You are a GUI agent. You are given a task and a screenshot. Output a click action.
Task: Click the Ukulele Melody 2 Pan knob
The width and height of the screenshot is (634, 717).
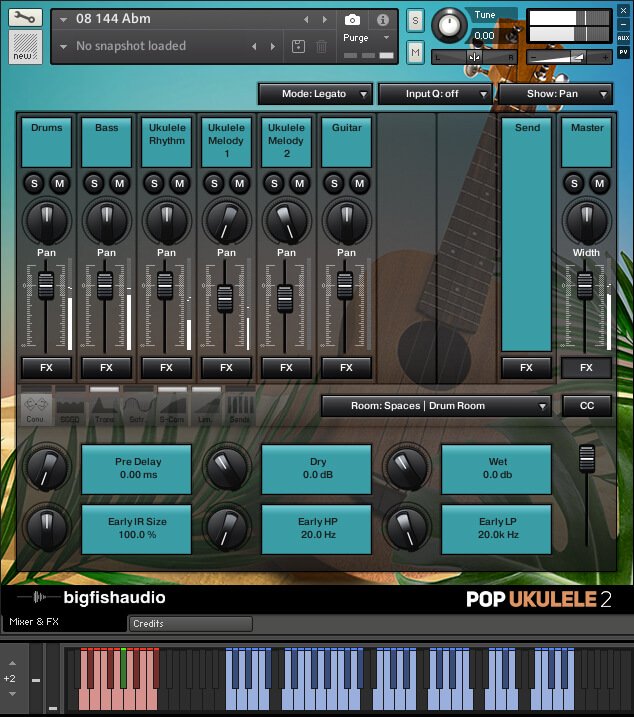click(286, 222)
